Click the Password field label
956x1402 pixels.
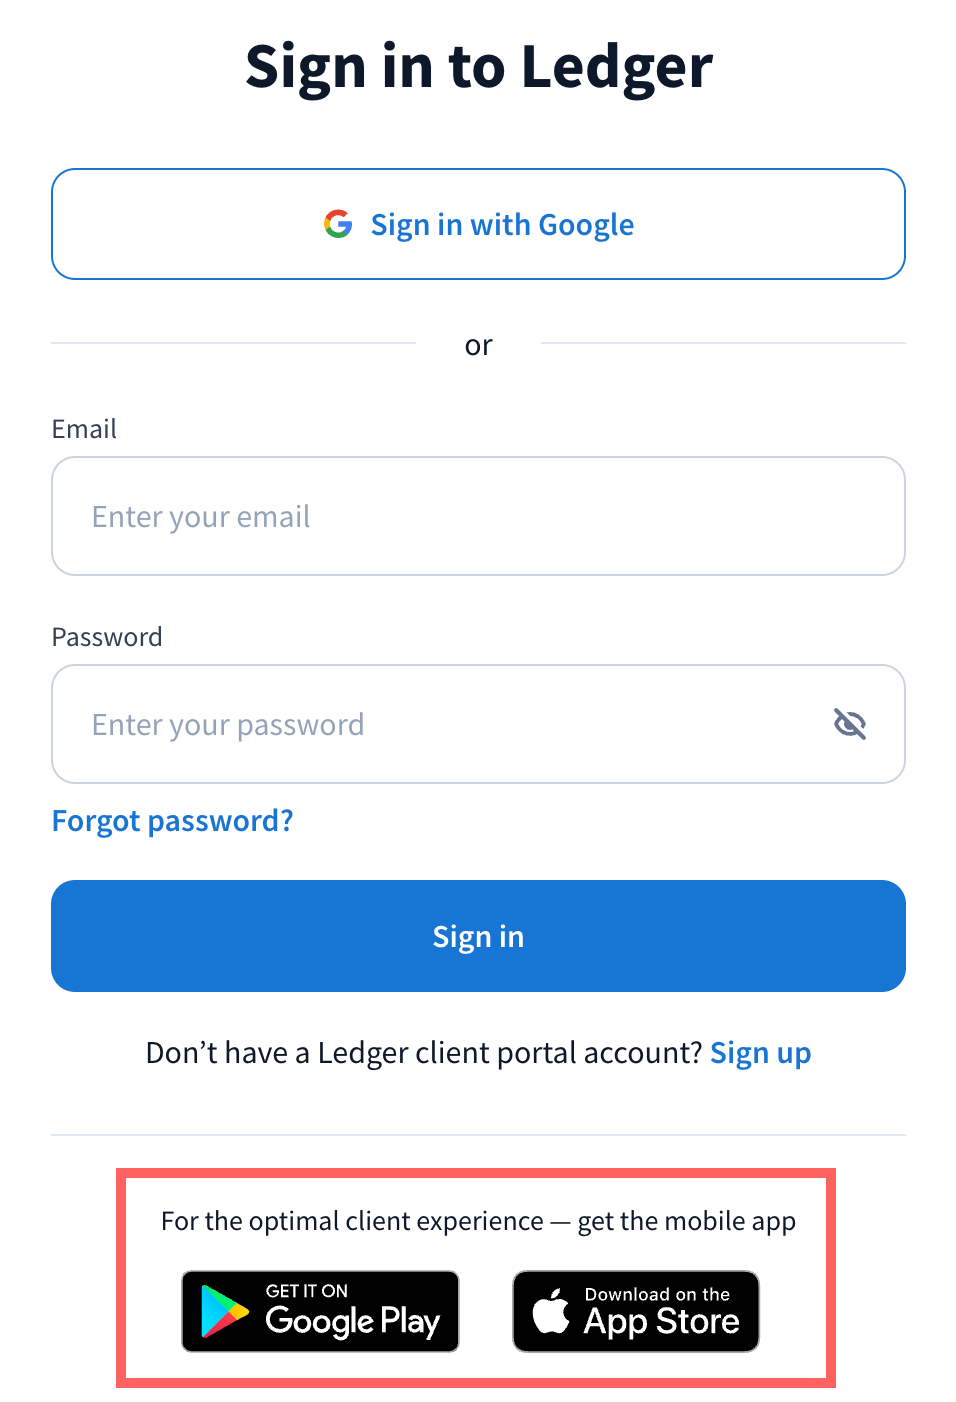107,637
